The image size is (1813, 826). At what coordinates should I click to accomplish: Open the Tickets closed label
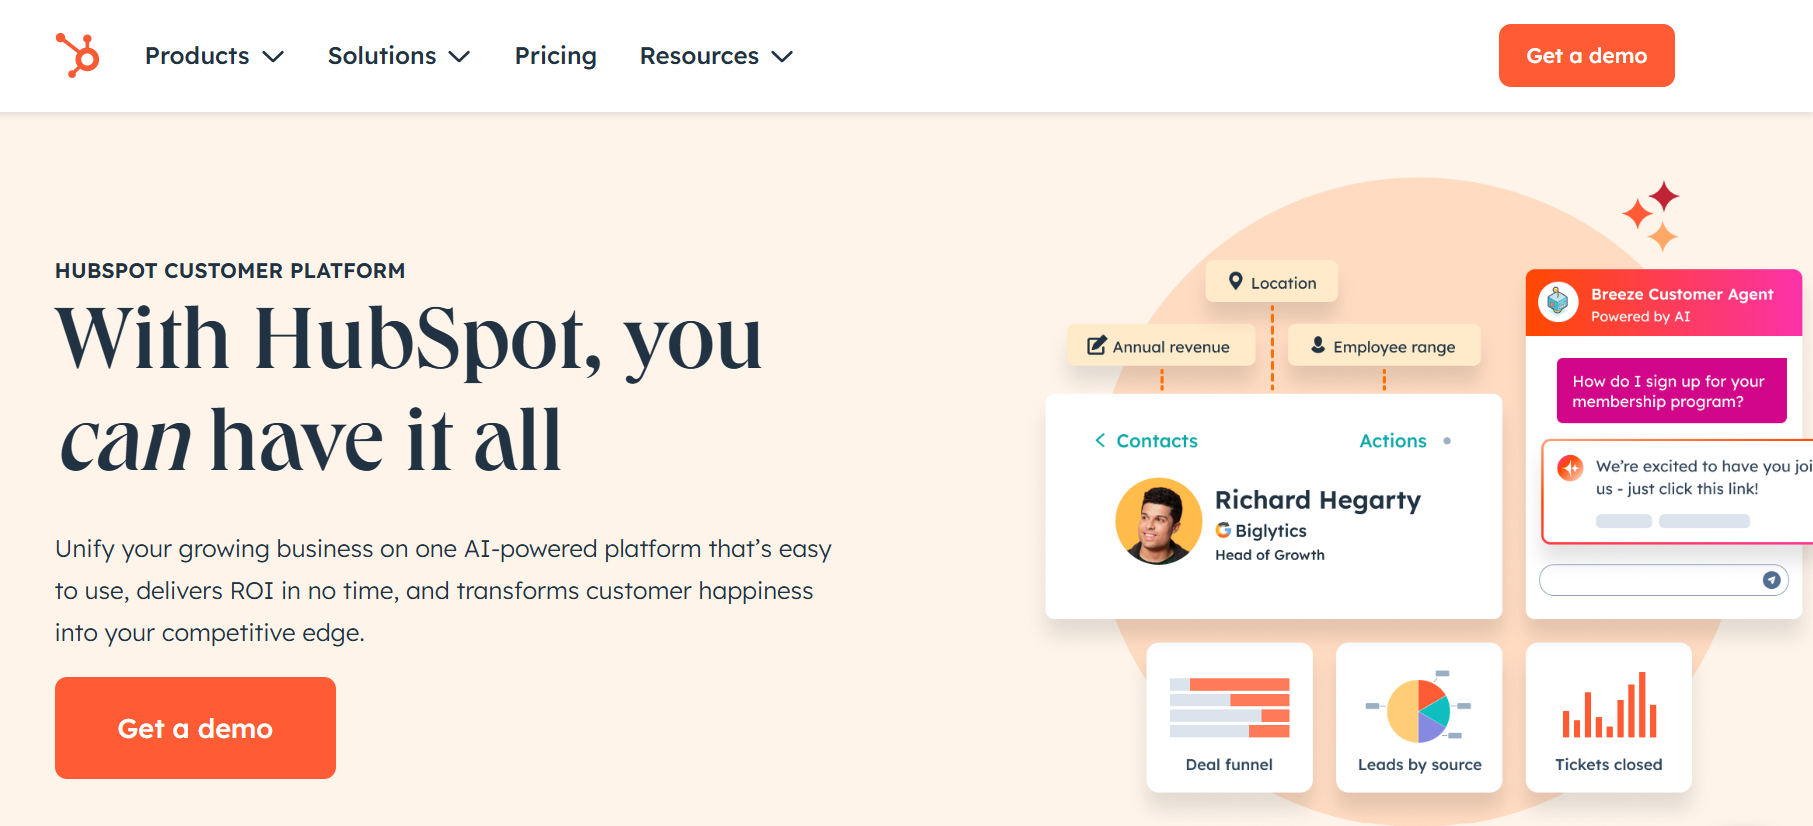click(x=1608, y=765)
